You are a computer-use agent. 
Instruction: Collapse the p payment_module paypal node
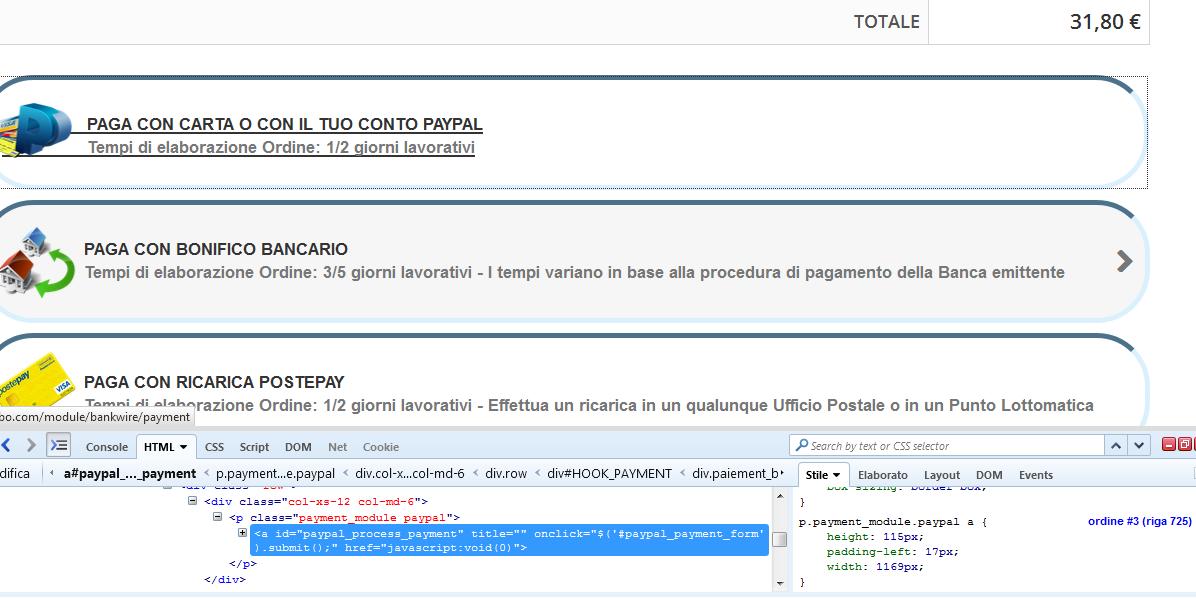[217, 517]
